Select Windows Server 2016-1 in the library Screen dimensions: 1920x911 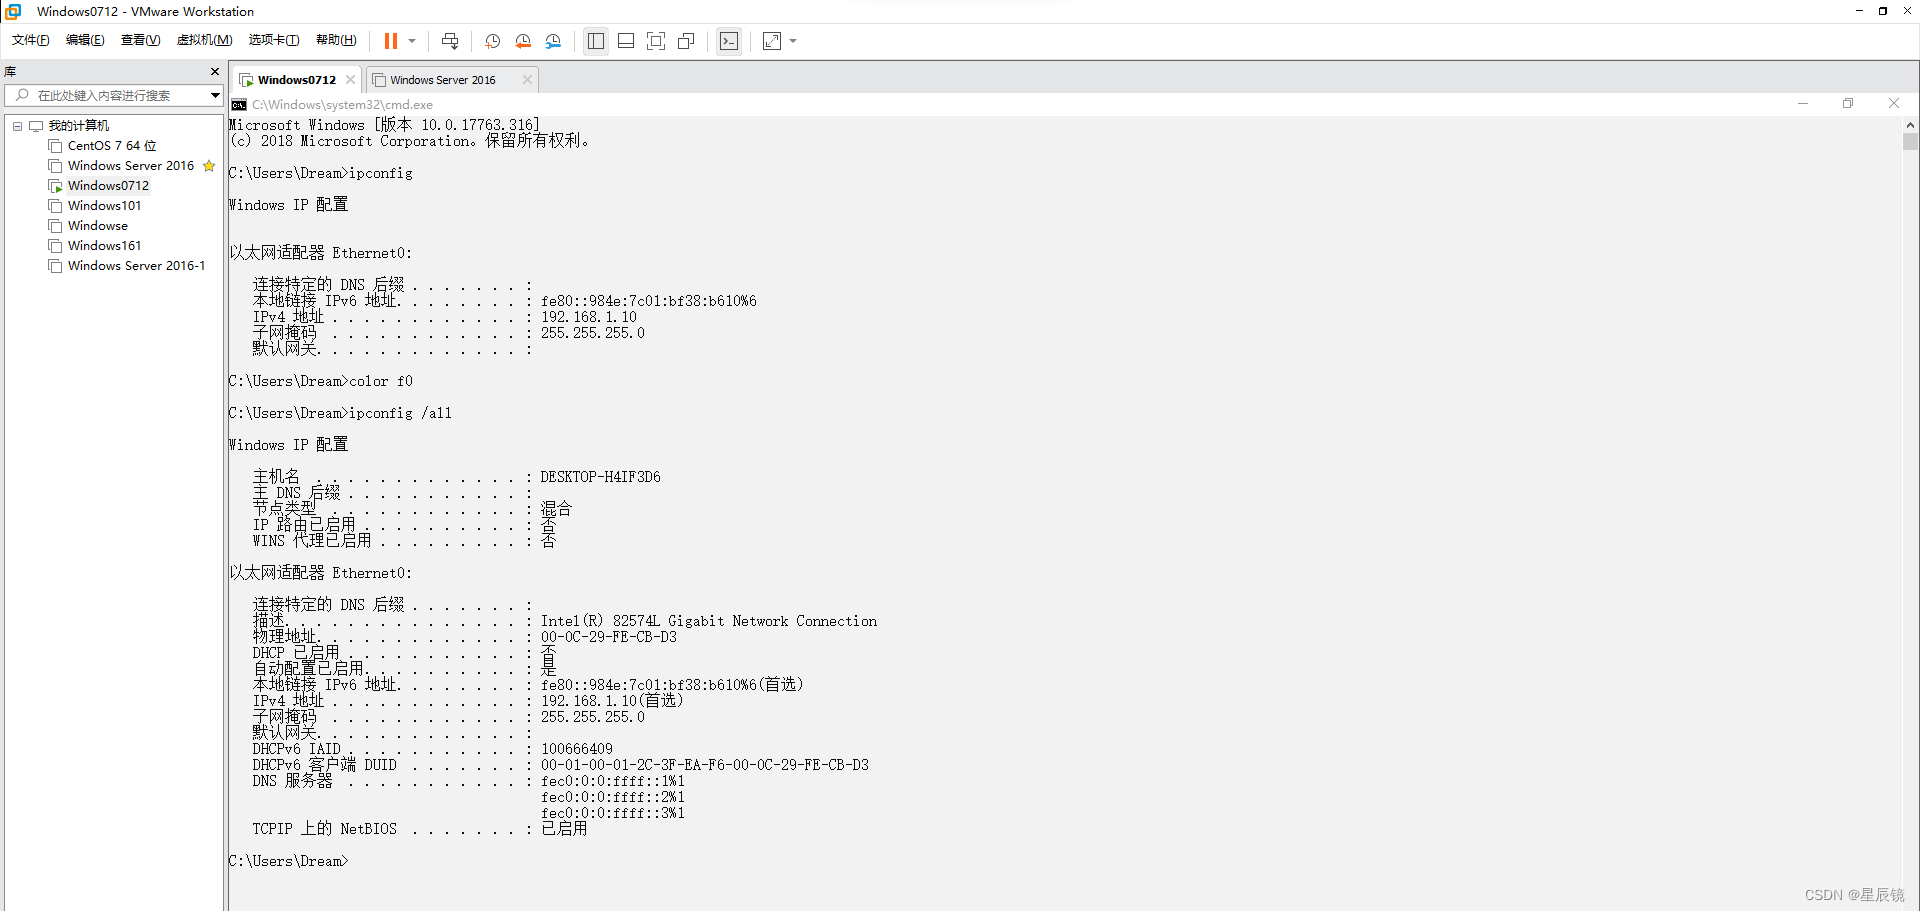click(x=137, y=266)
